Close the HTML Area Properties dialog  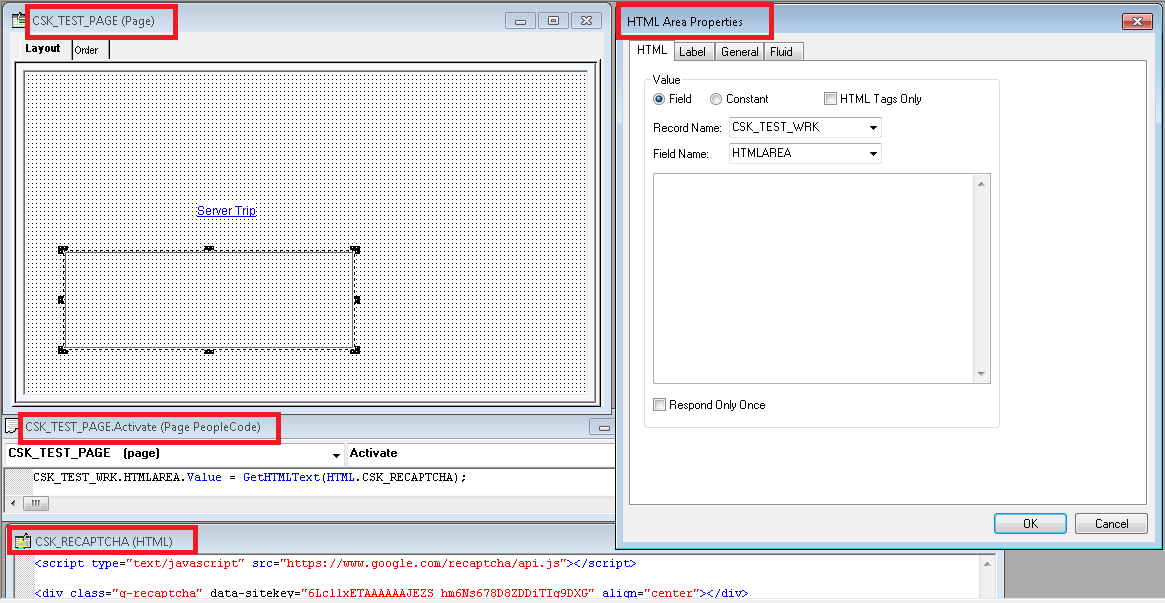click(1137, 22)
